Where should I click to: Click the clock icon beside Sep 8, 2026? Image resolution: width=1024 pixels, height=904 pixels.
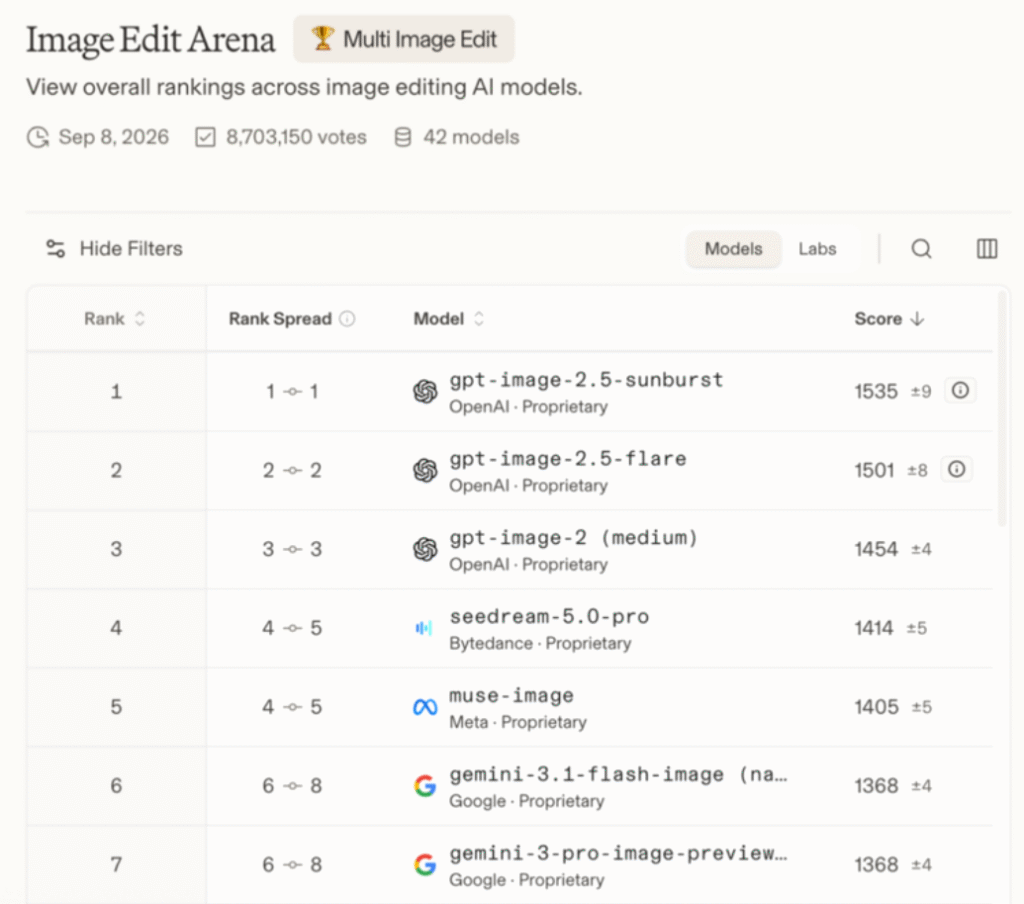[x=38, y=137]
